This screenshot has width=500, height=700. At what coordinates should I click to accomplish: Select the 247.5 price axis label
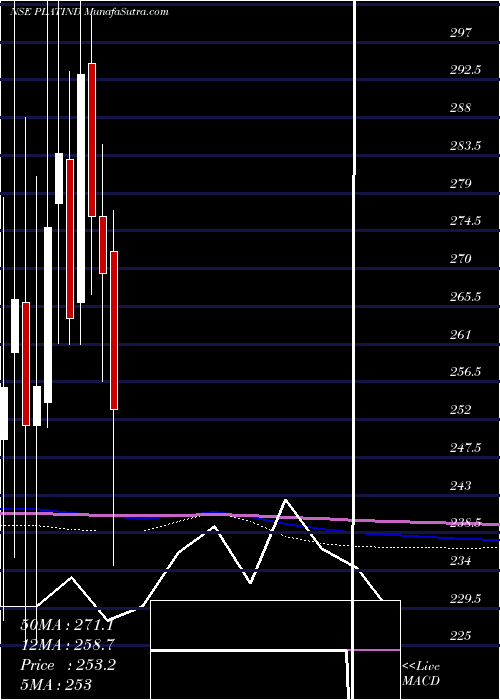[x=465, y=447]
